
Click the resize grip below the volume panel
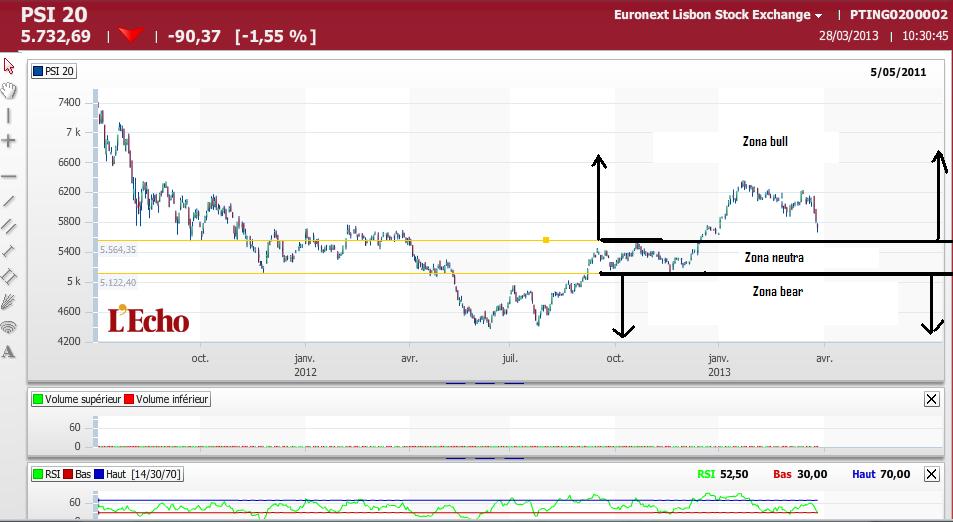tap(484, 458)
